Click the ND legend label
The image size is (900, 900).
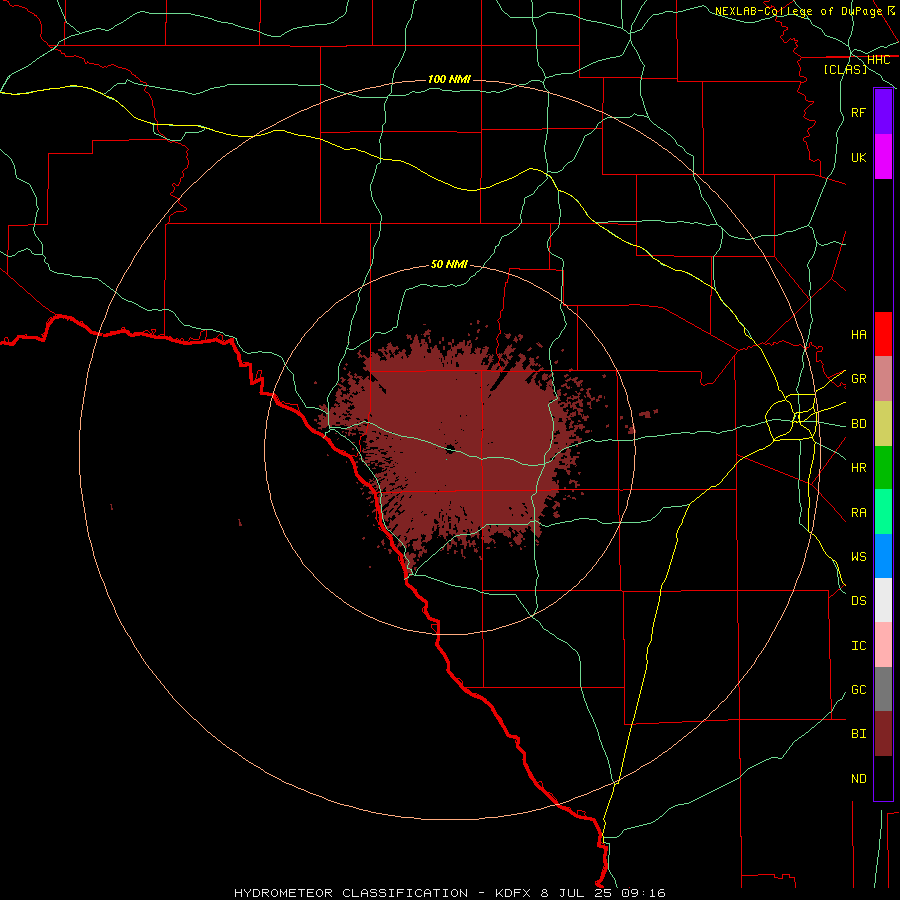[x=858, y=778]
